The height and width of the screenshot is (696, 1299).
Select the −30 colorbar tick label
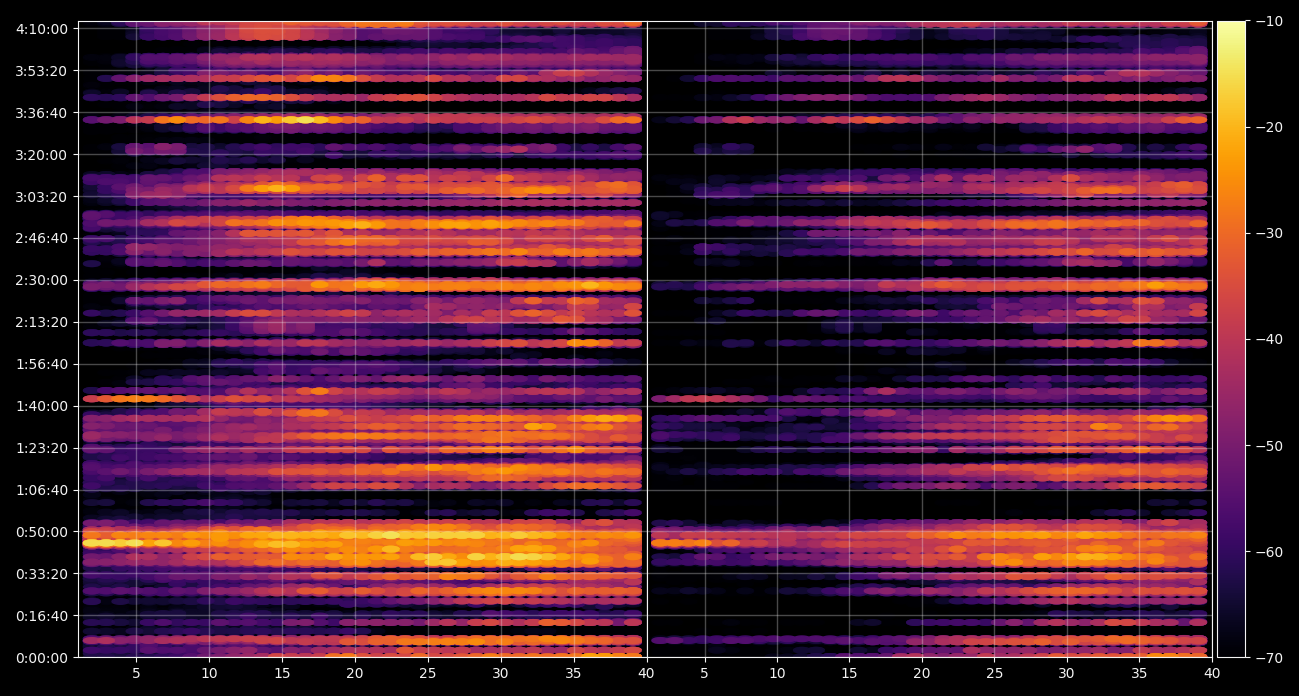[x=1268, y=233]
